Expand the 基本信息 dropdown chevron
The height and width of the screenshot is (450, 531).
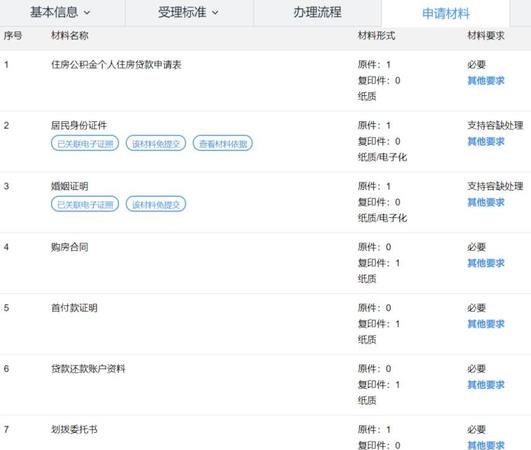(x=87, y=13)
